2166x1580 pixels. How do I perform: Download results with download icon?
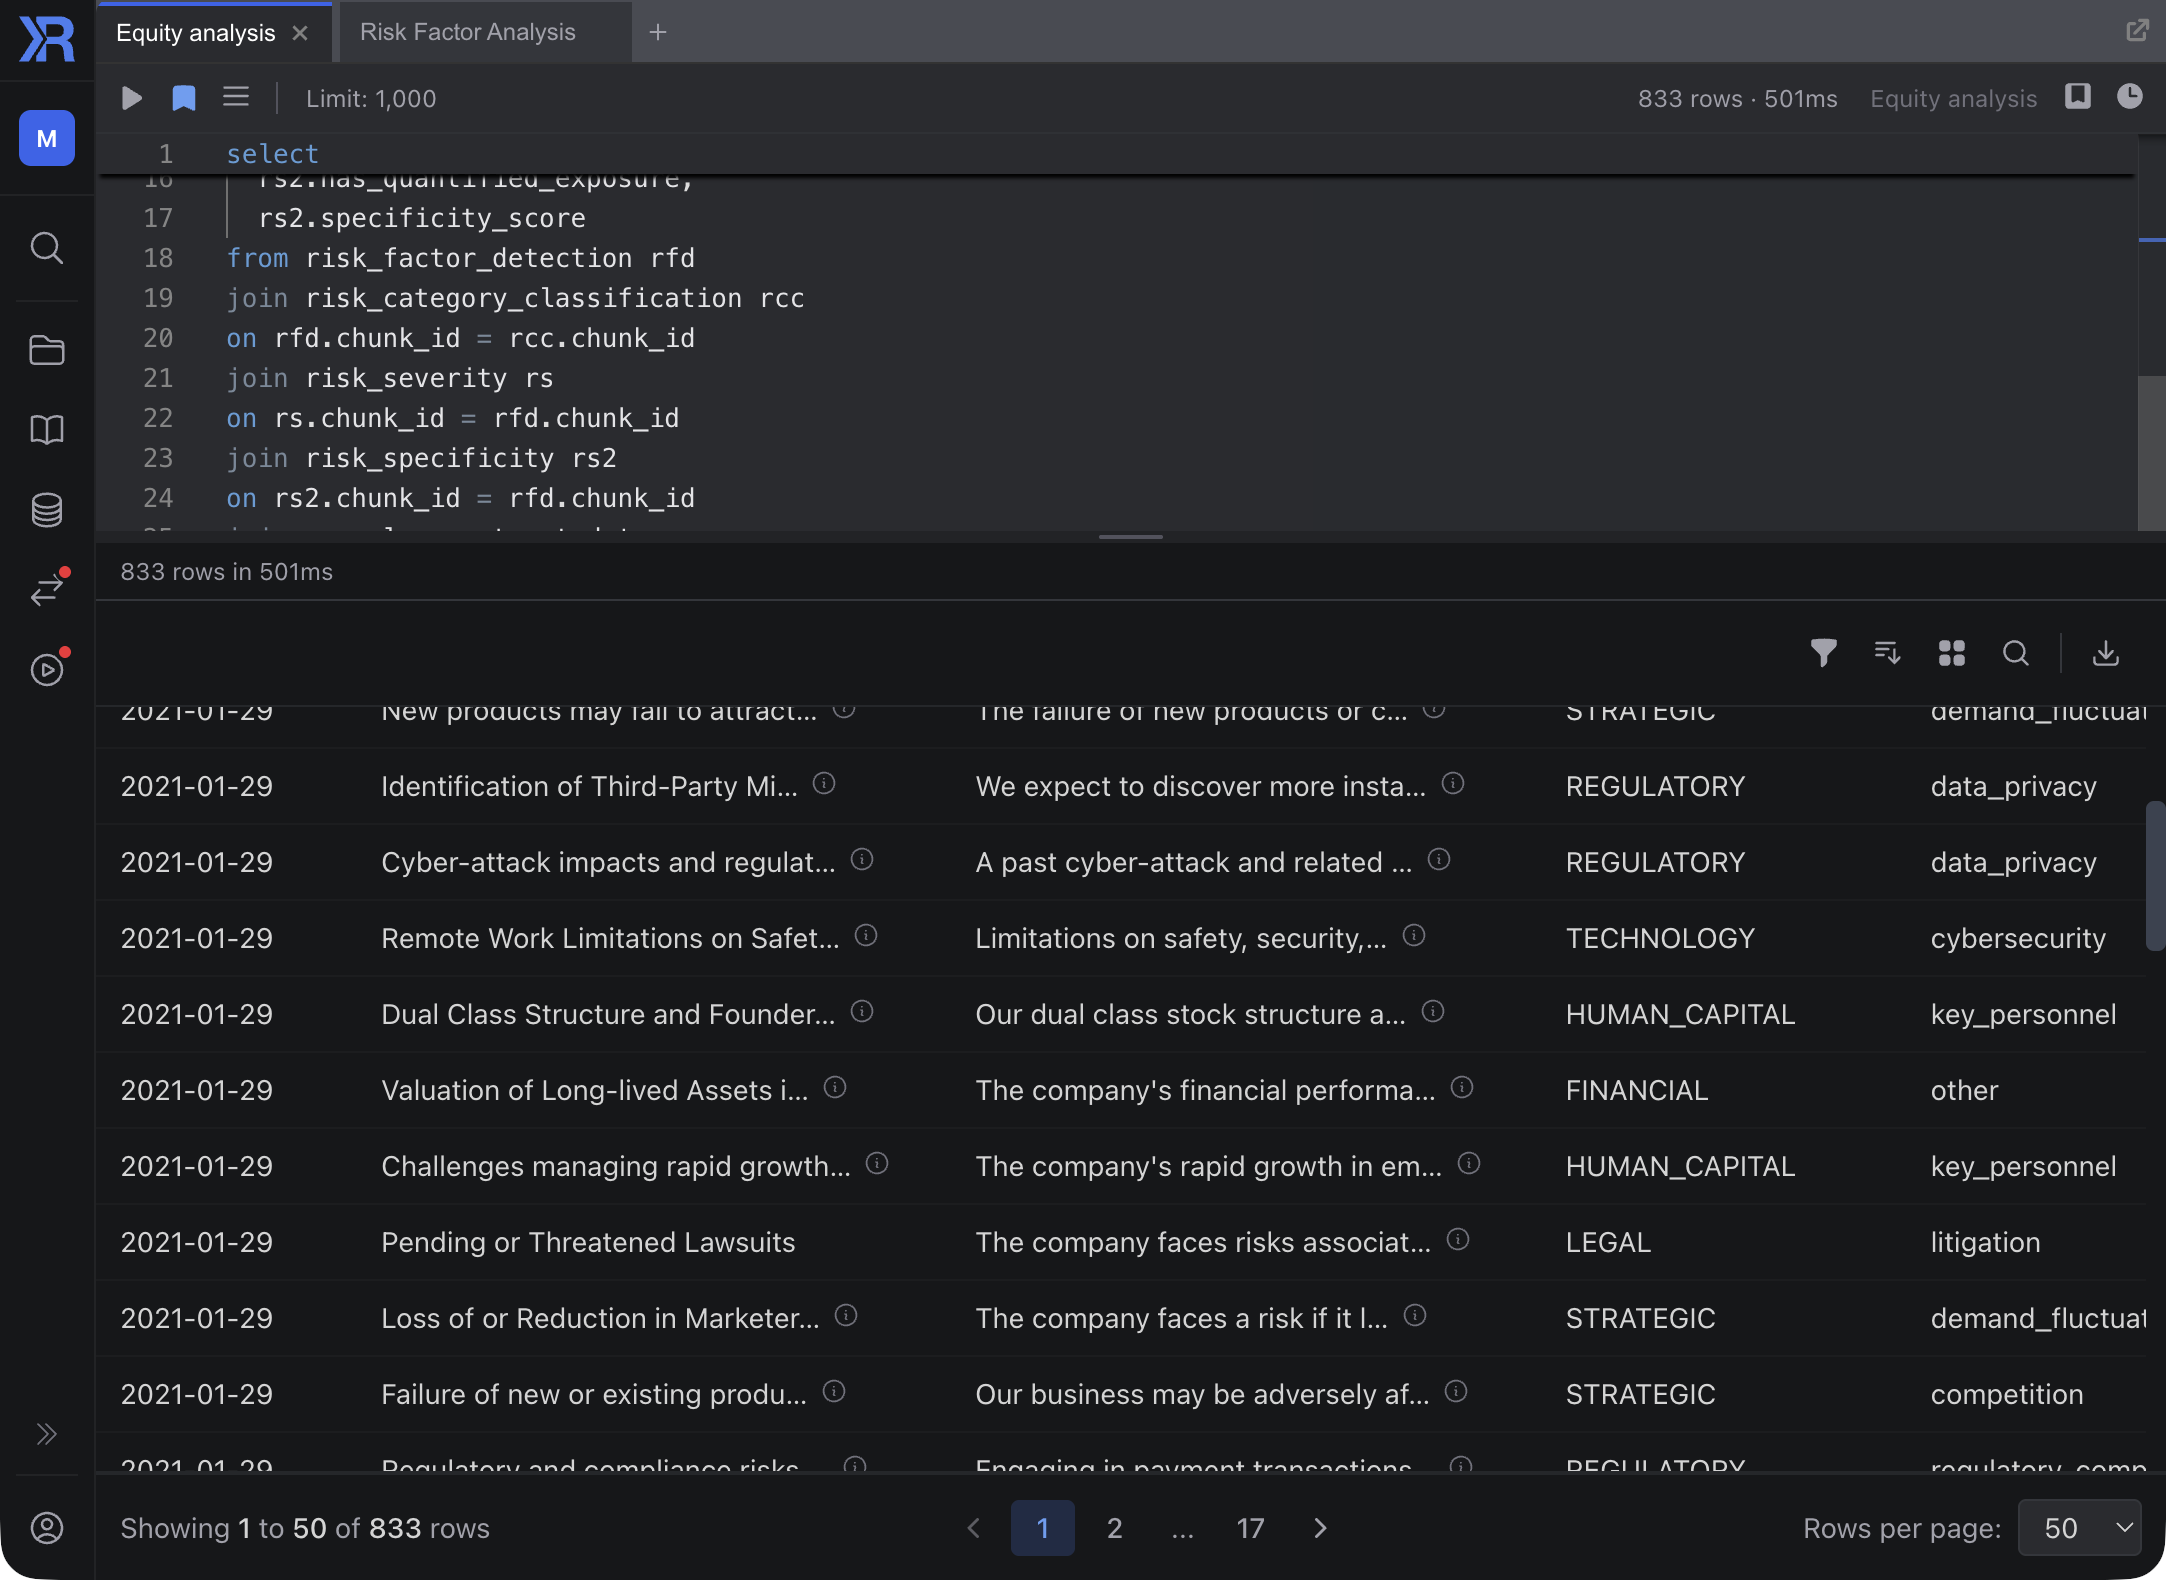click(x=2105, y=653)
